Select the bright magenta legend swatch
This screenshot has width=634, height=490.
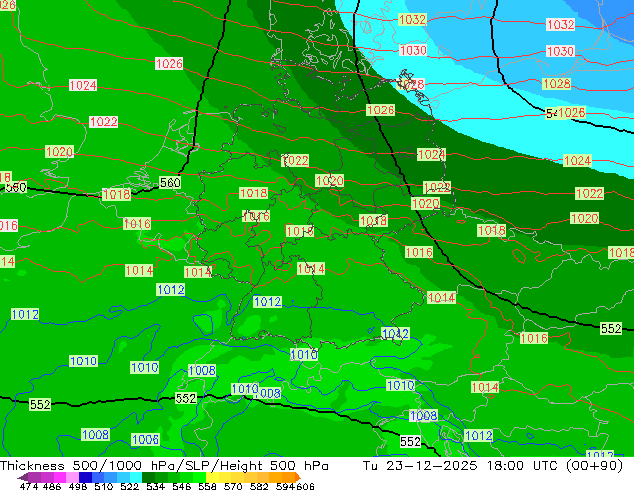pos(60,477)
